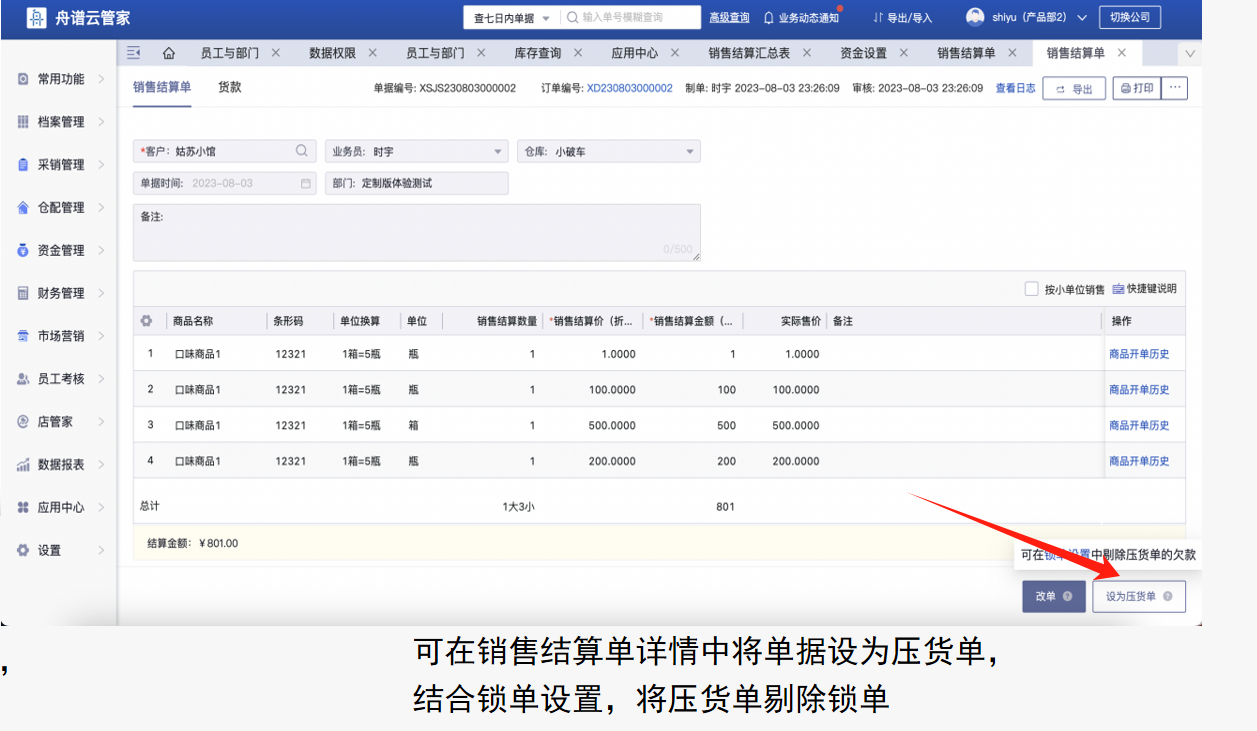Click the more options ellipsis button
This screenshot has height=731, width=1257.
click(1175, 88)
